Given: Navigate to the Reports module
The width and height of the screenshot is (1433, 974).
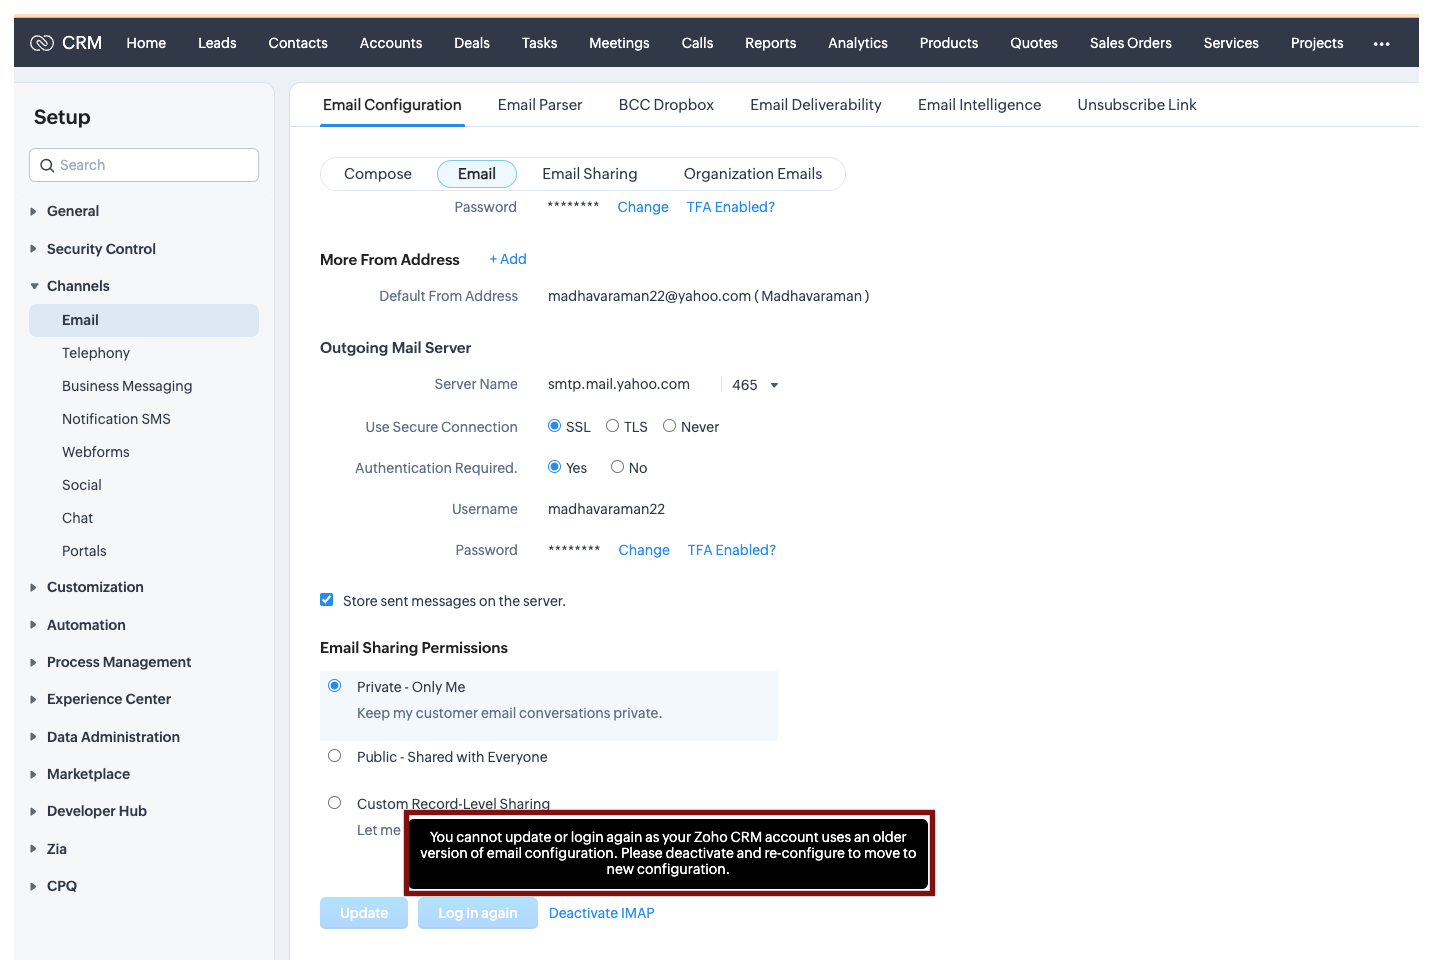Looking at the screenshot, I should point(771,43).
